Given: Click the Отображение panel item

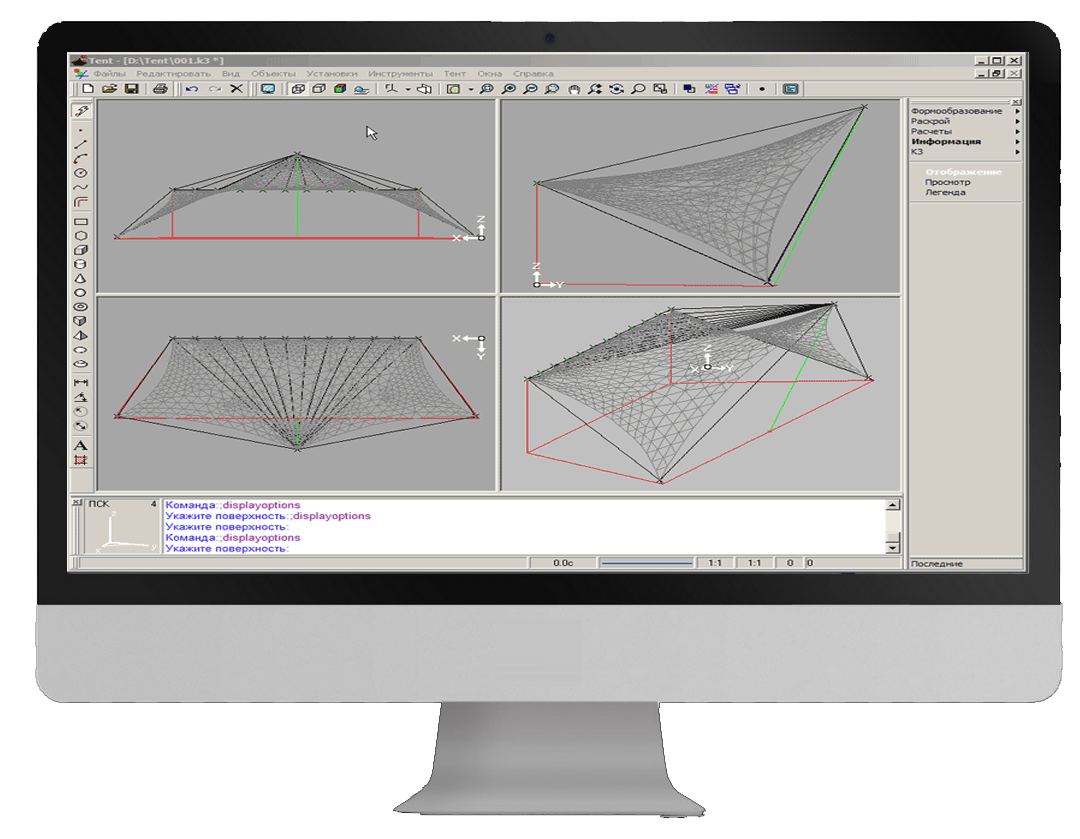Looking at the screenshot, I should [963, 172].
